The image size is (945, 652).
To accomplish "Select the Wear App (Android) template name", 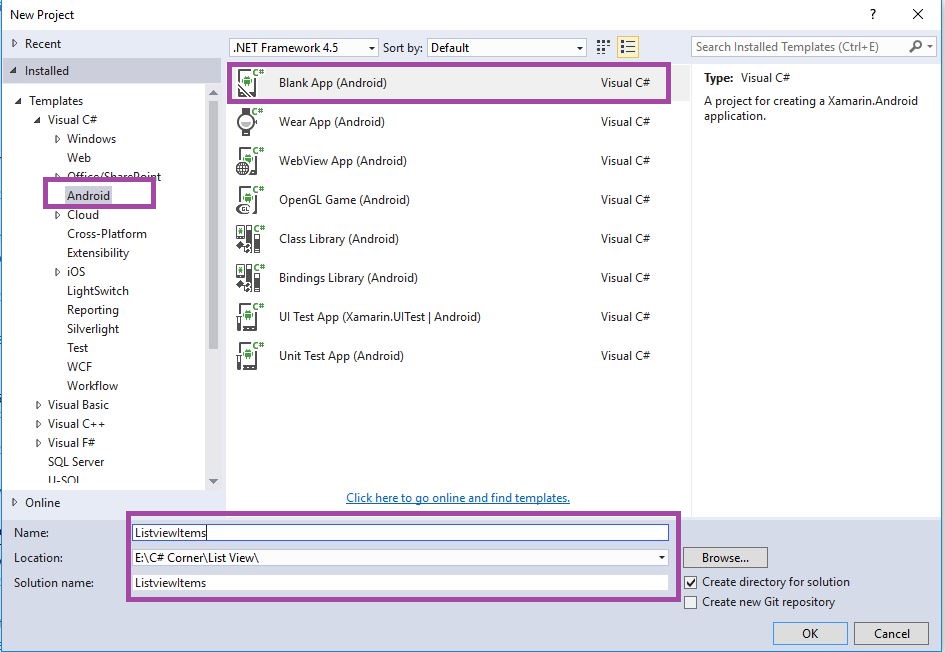I will (x=331, y=122).
